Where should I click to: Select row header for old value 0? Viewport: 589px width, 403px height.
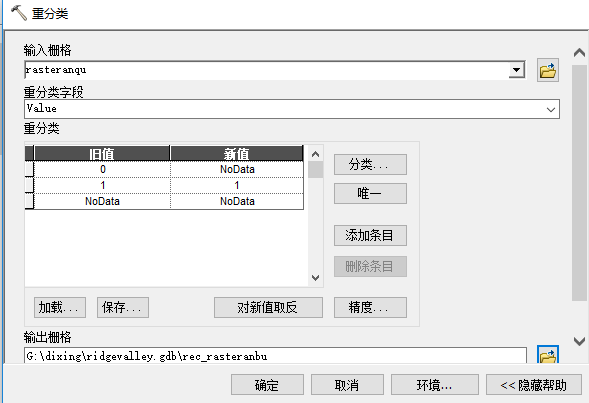coord(29,169)
